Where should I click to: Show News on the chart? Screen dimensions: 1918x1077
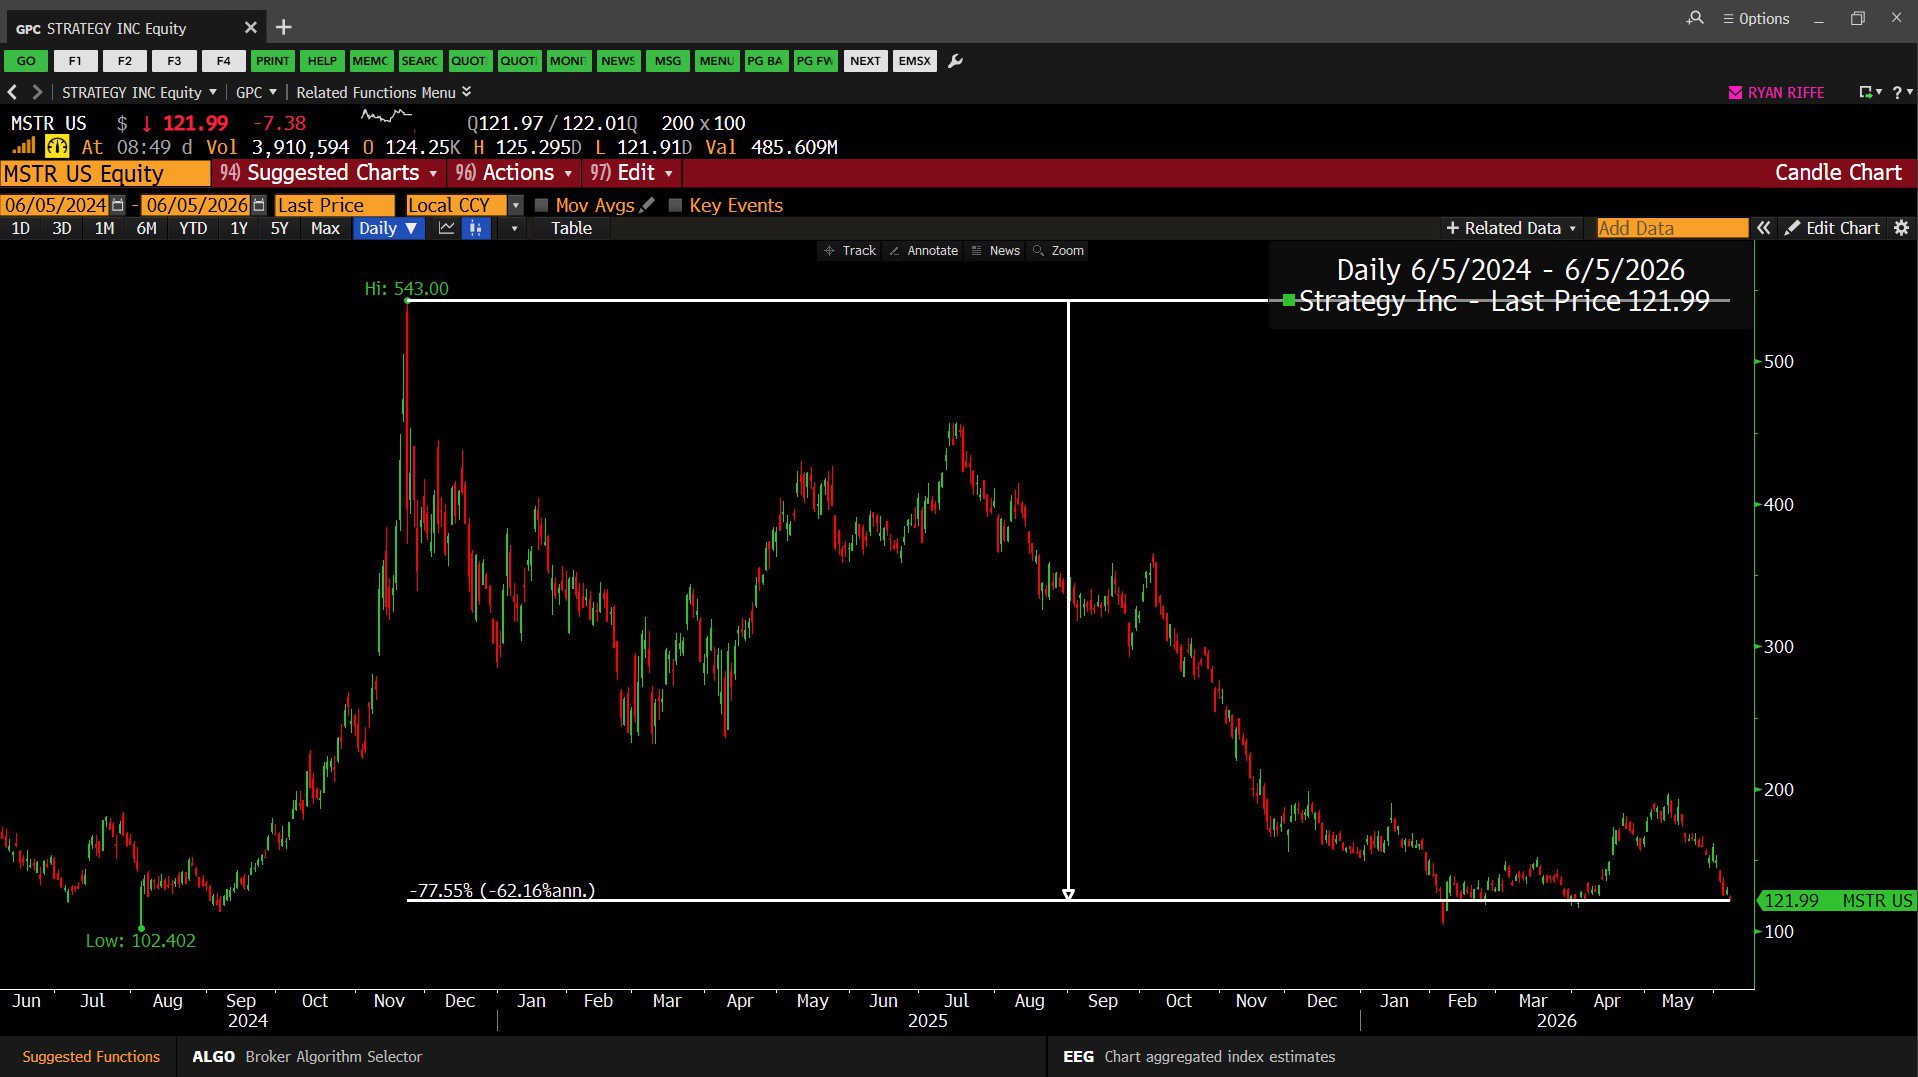click(x=996, y=251)
